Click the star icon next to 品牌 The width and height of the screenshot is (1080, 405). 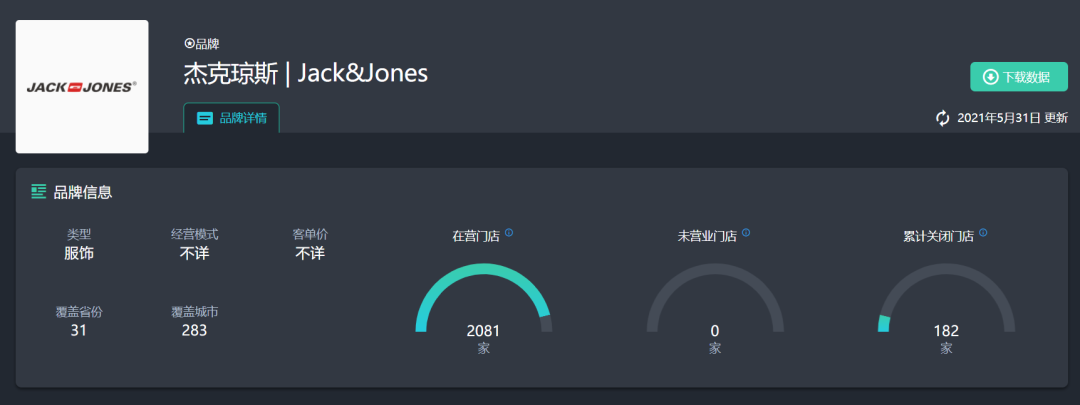pos(189,43)
